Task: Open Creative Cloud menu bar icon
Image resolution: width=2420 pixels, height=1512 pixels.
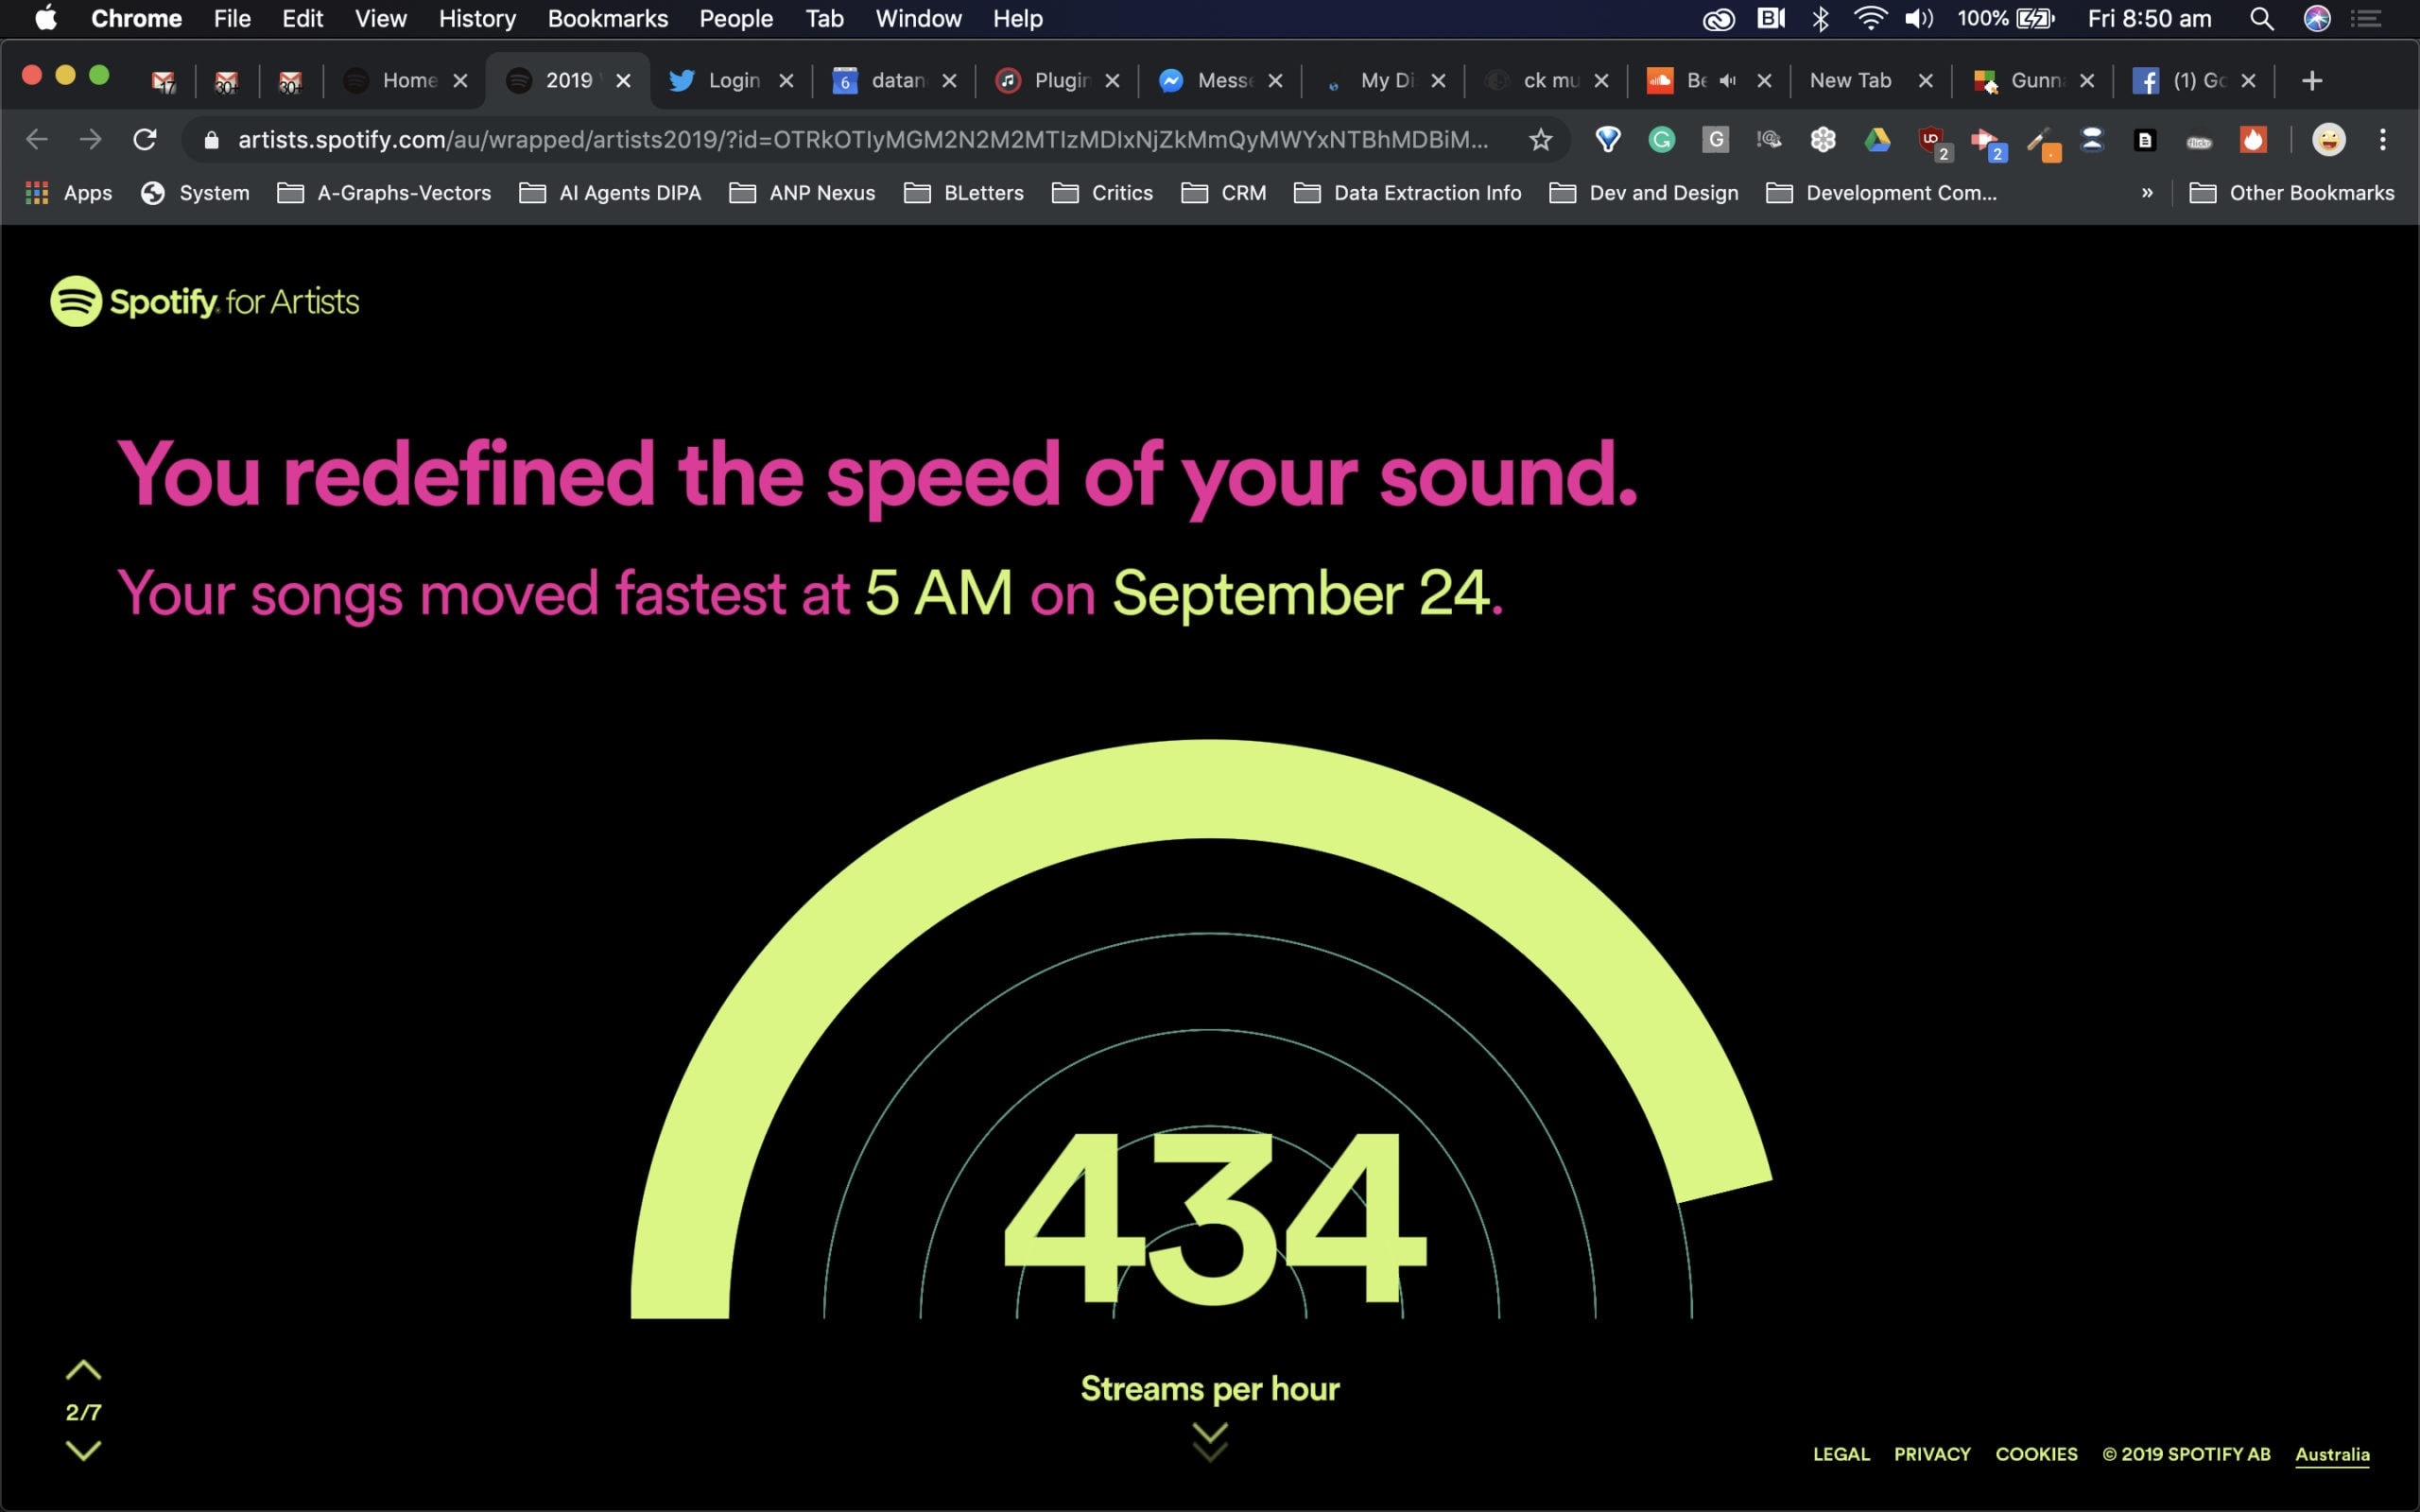Action: [1718, 19]
